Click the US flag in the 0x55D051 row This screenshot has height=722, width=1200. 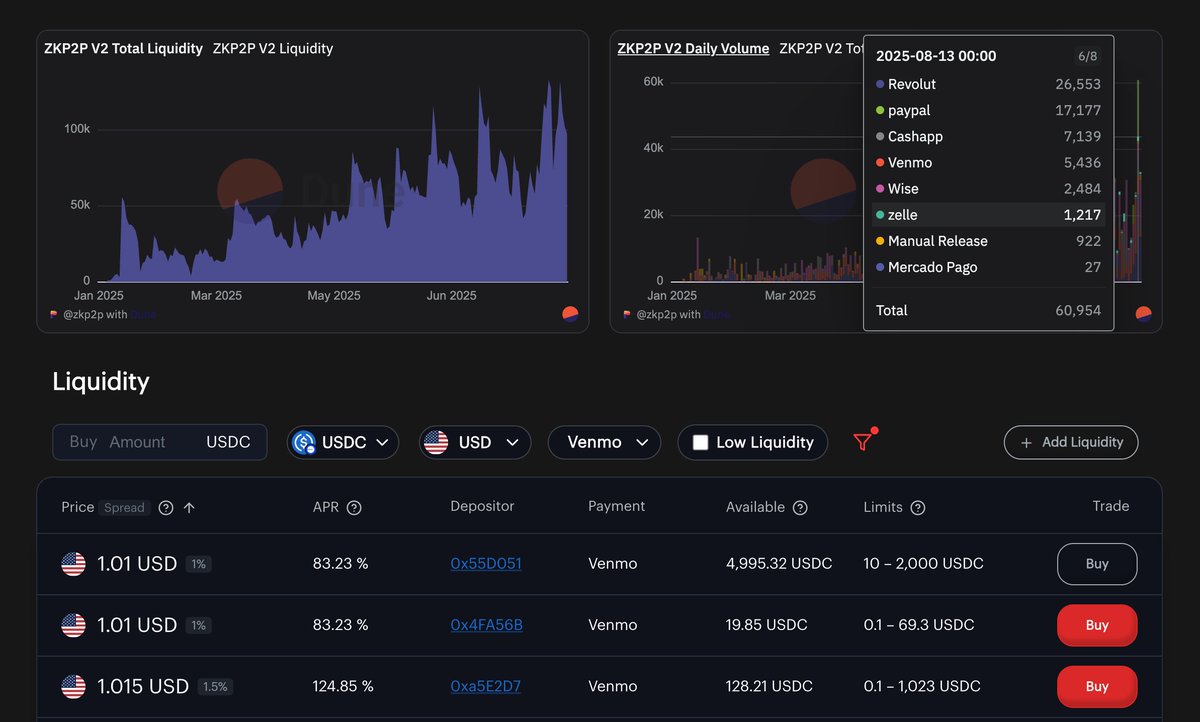pyautogui.click(x=74, y=564)
